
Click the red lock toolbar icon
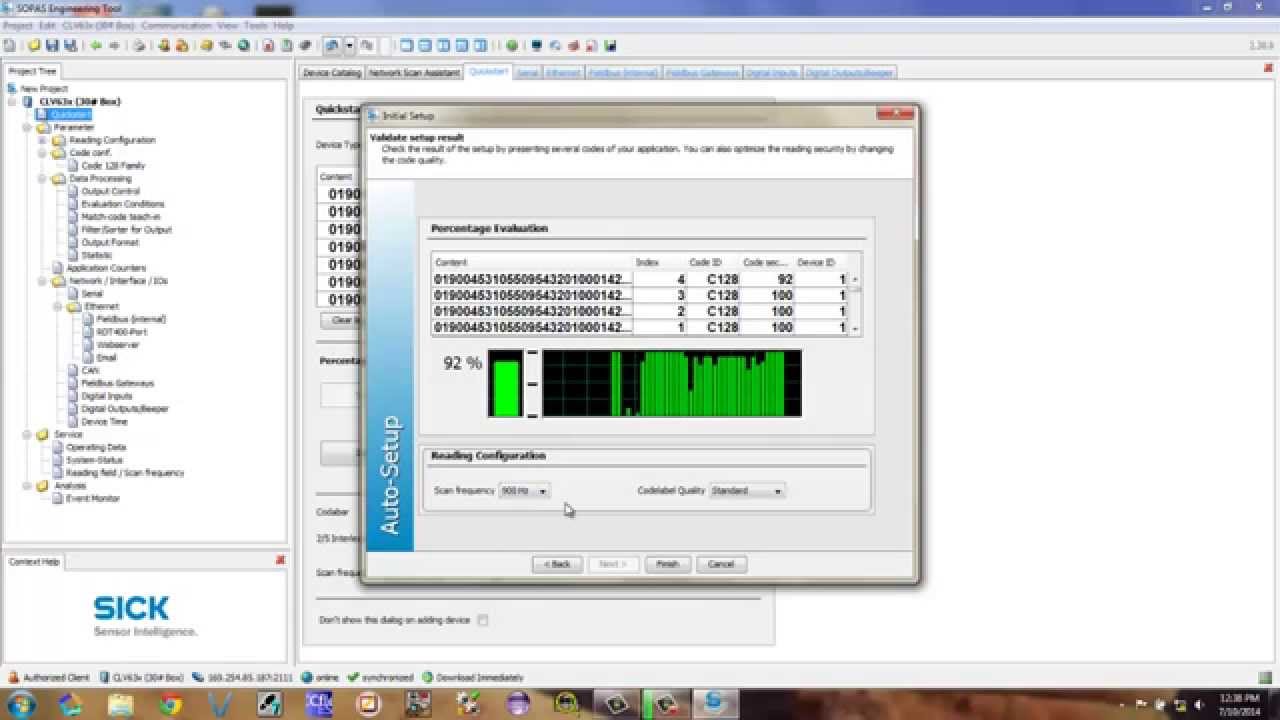[182, 46]
